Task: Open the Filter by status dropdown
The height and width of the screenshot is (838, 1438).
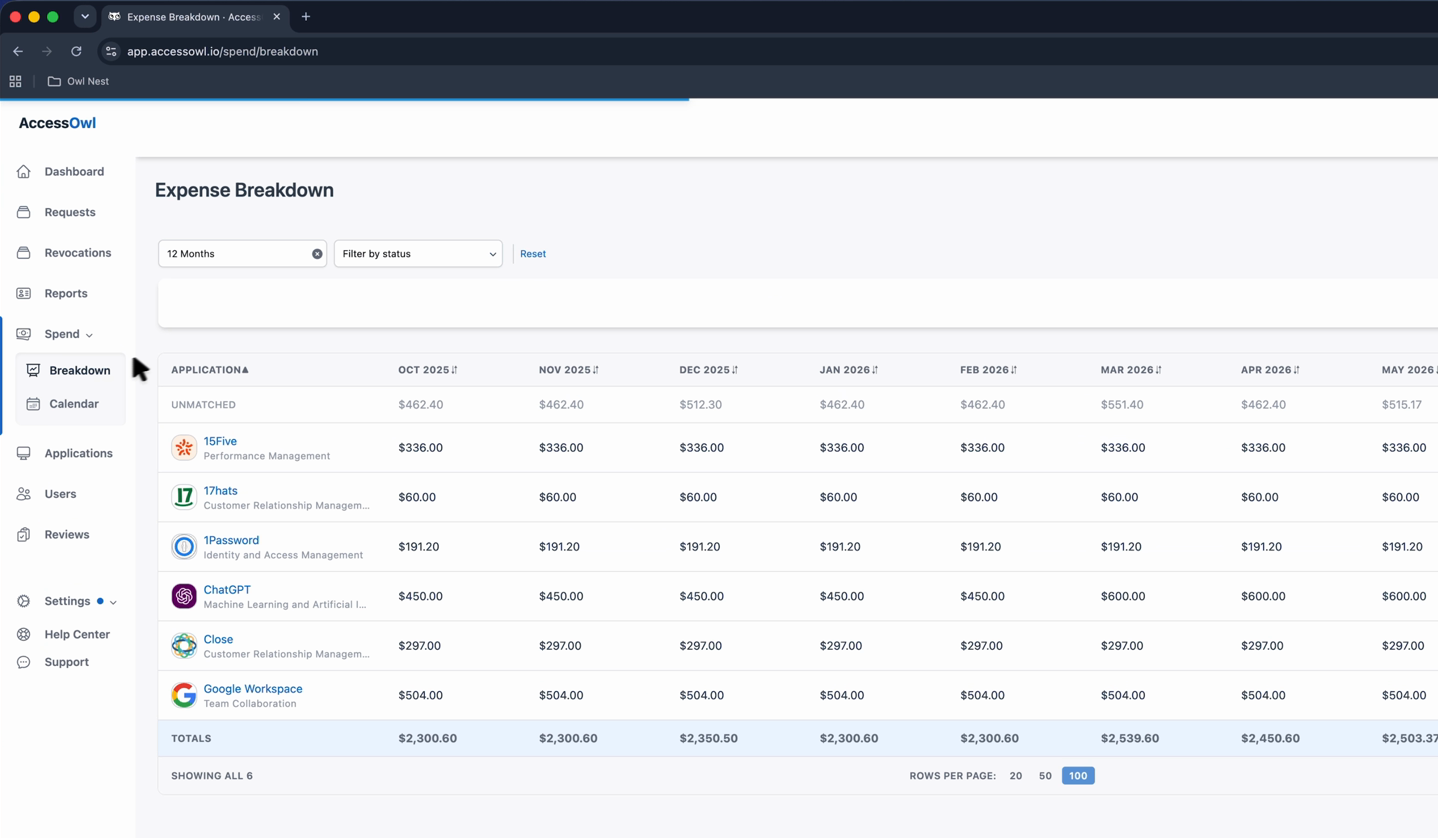Action: [x=418, y=254]
